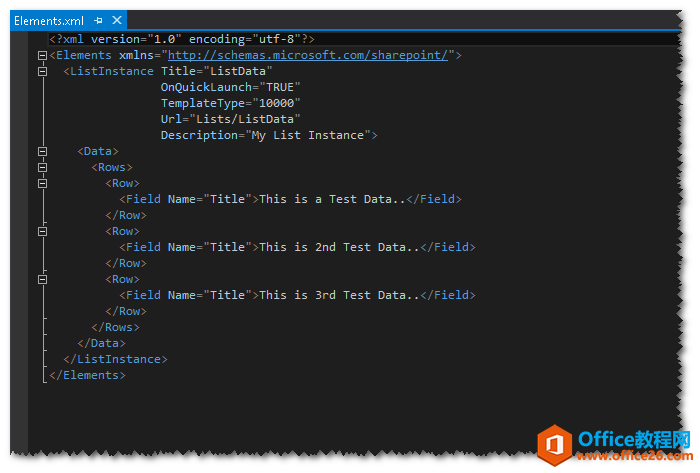The width and height of the screenshot is (700, 473).
Task: Collapse the ListInstance element outline
Action: click(x=42, y=71)
